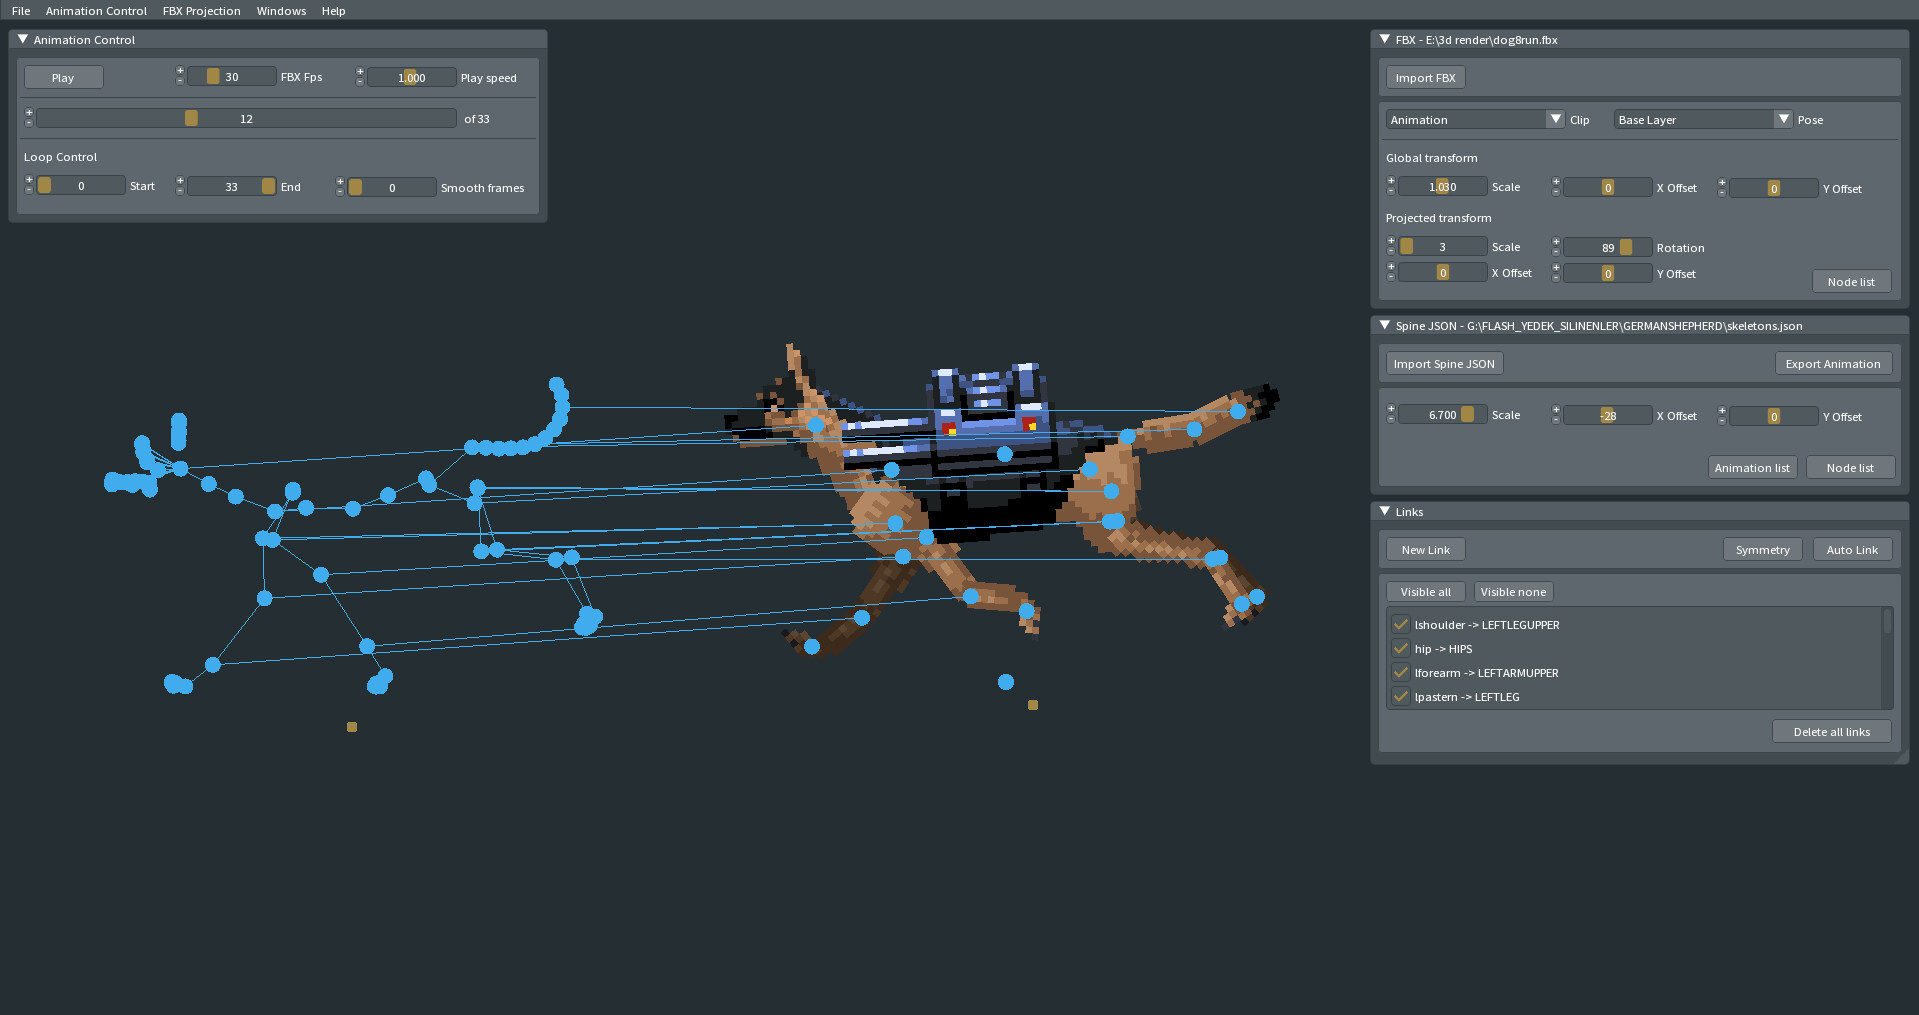This screenshot has height=1015, width=1919.
Task: Increment the Rotation value under Projected transform
Action: pyautogui.click(x=1556, y=240)
